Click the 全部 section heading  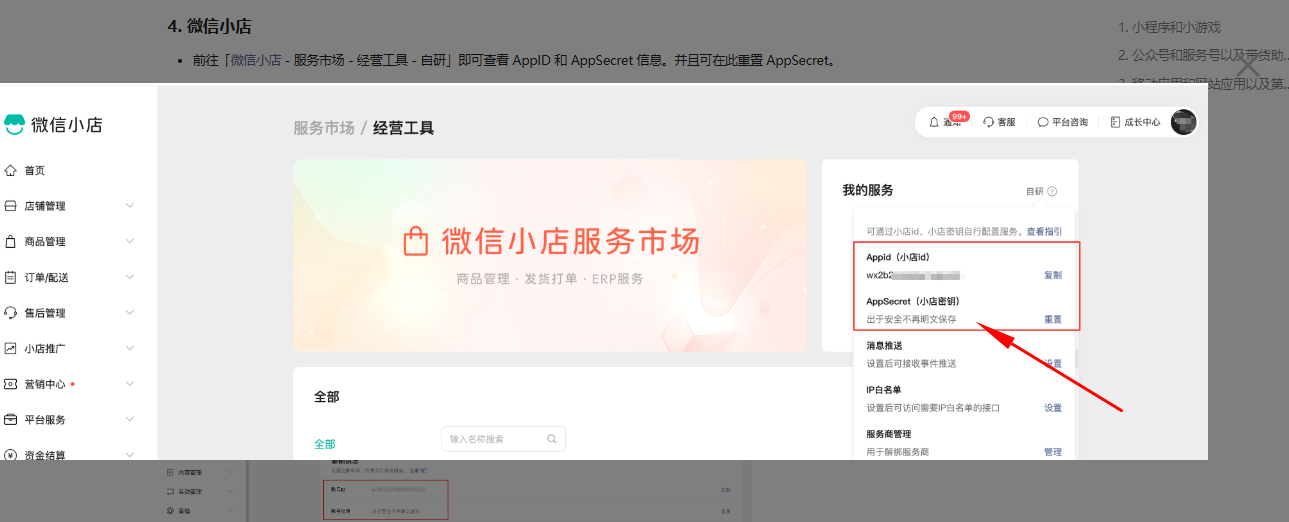[x=327, y=397]
